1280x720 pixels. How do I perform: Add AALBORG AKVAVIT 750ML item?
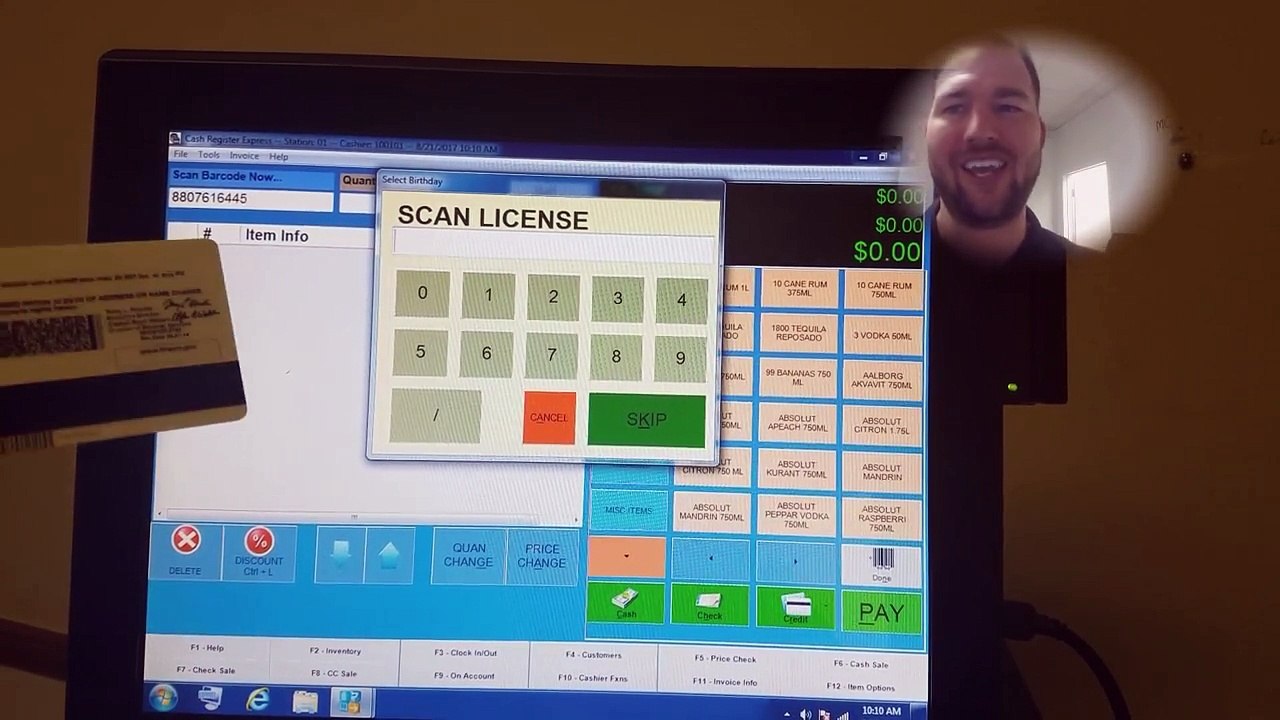coord(882,381)
